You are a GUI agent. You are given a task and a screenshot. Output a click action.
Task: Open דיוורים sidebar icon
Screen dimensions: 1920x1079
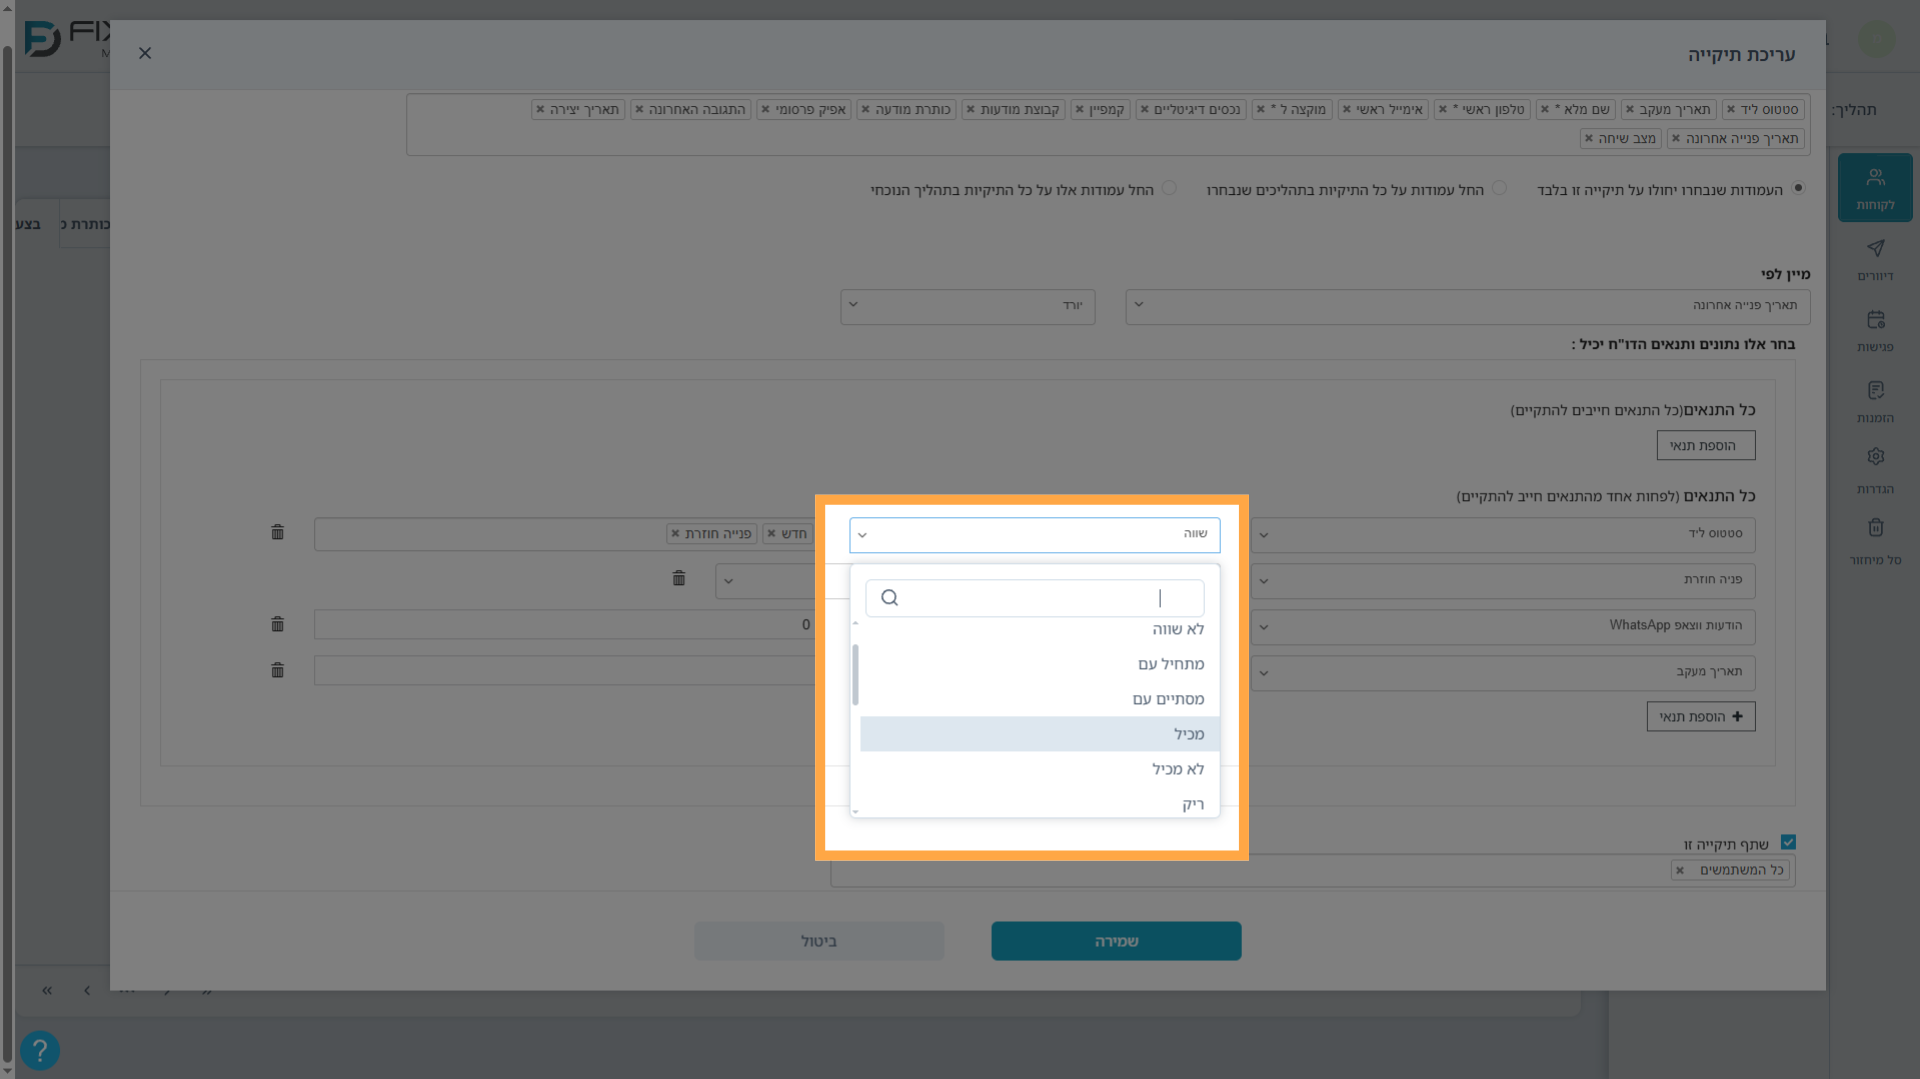coord(1875,259)
